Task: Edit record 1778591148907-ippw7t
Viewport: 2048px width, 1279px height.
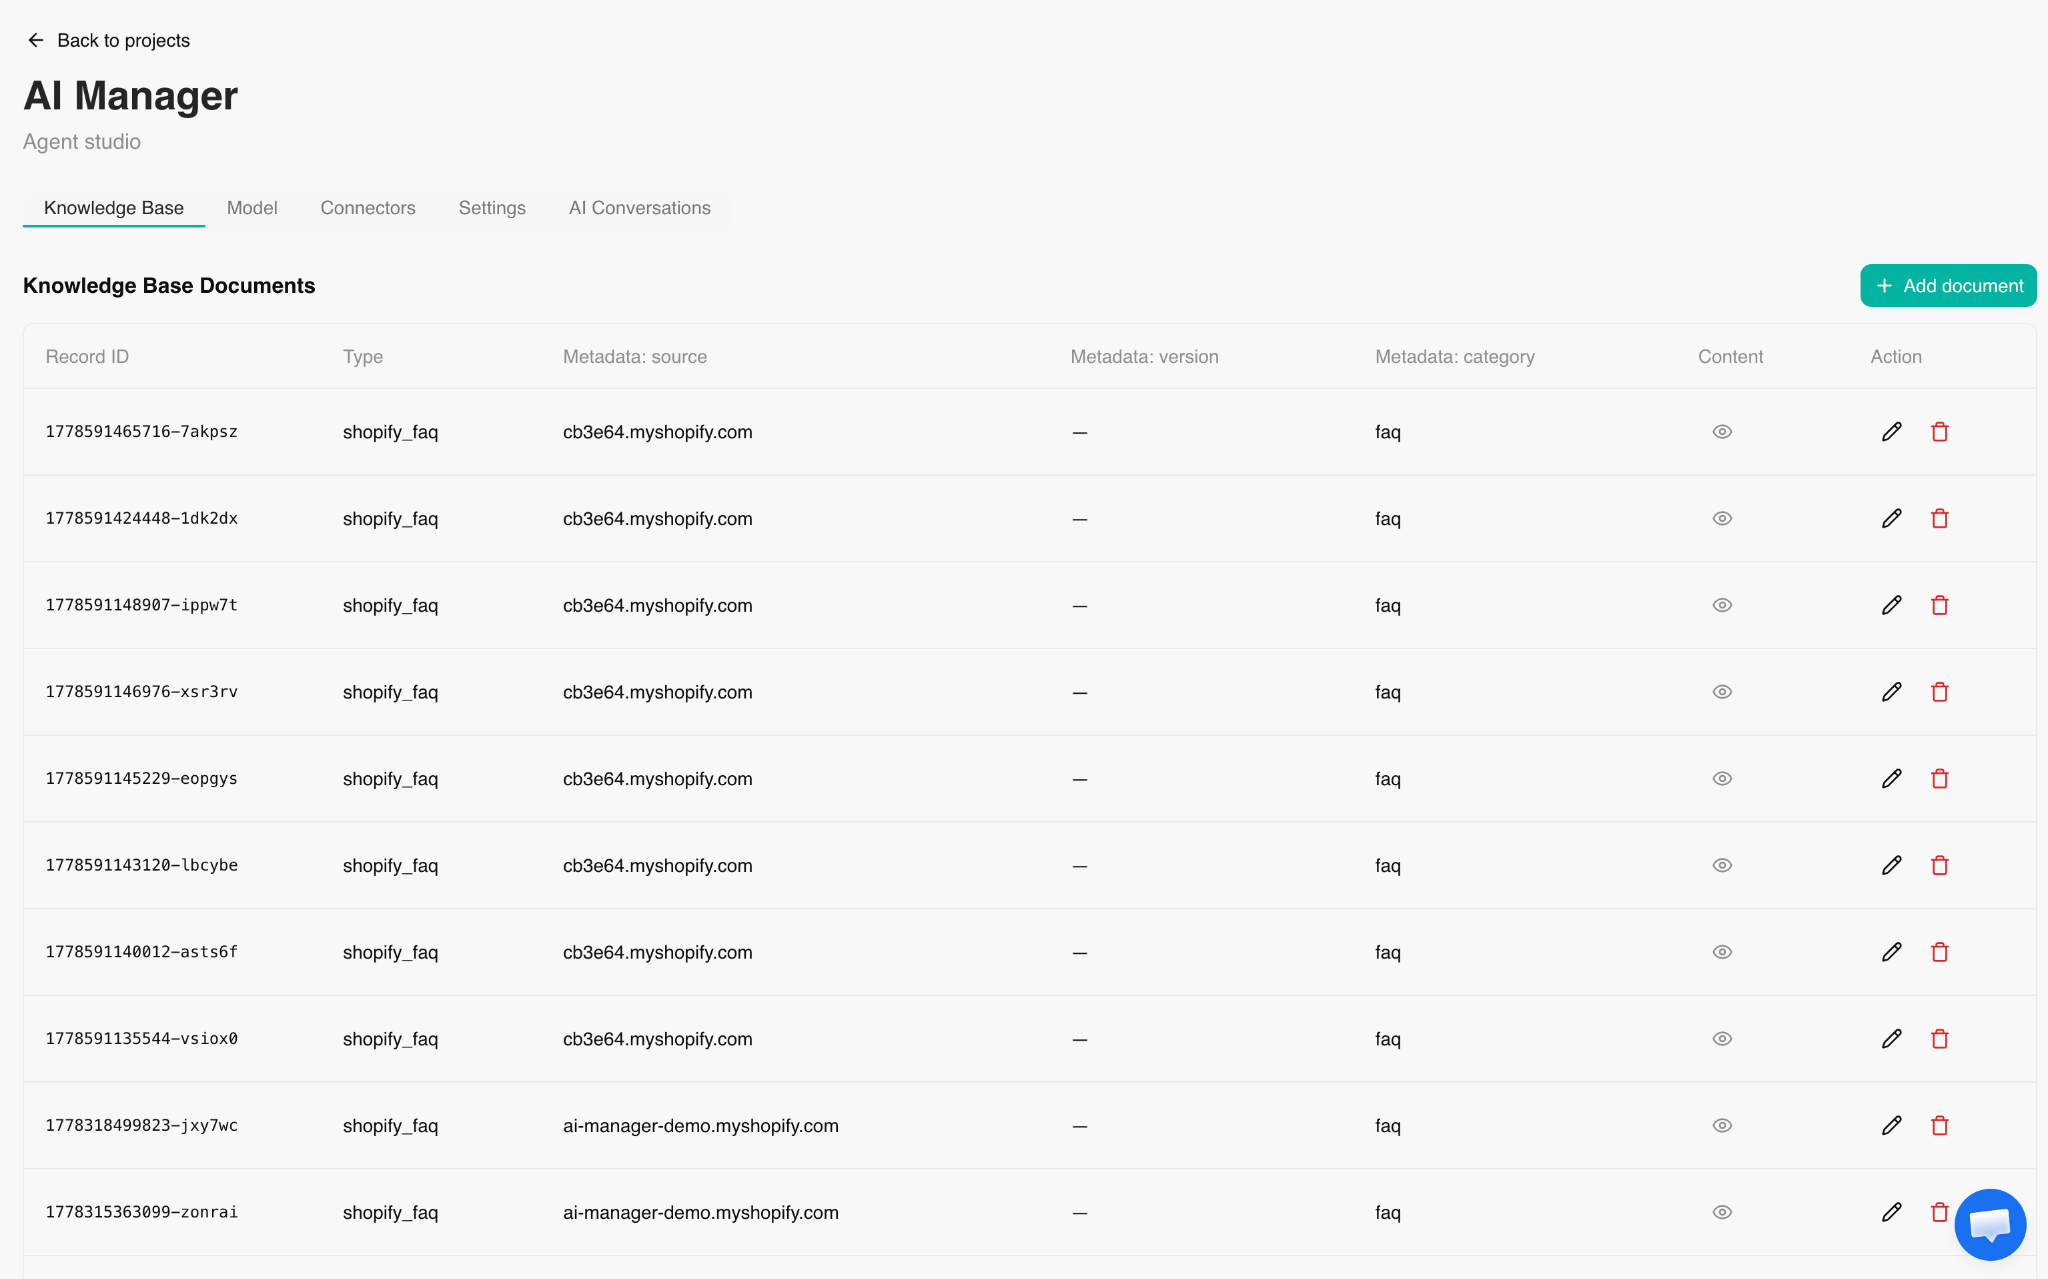Action: [x=1891, y=605]
